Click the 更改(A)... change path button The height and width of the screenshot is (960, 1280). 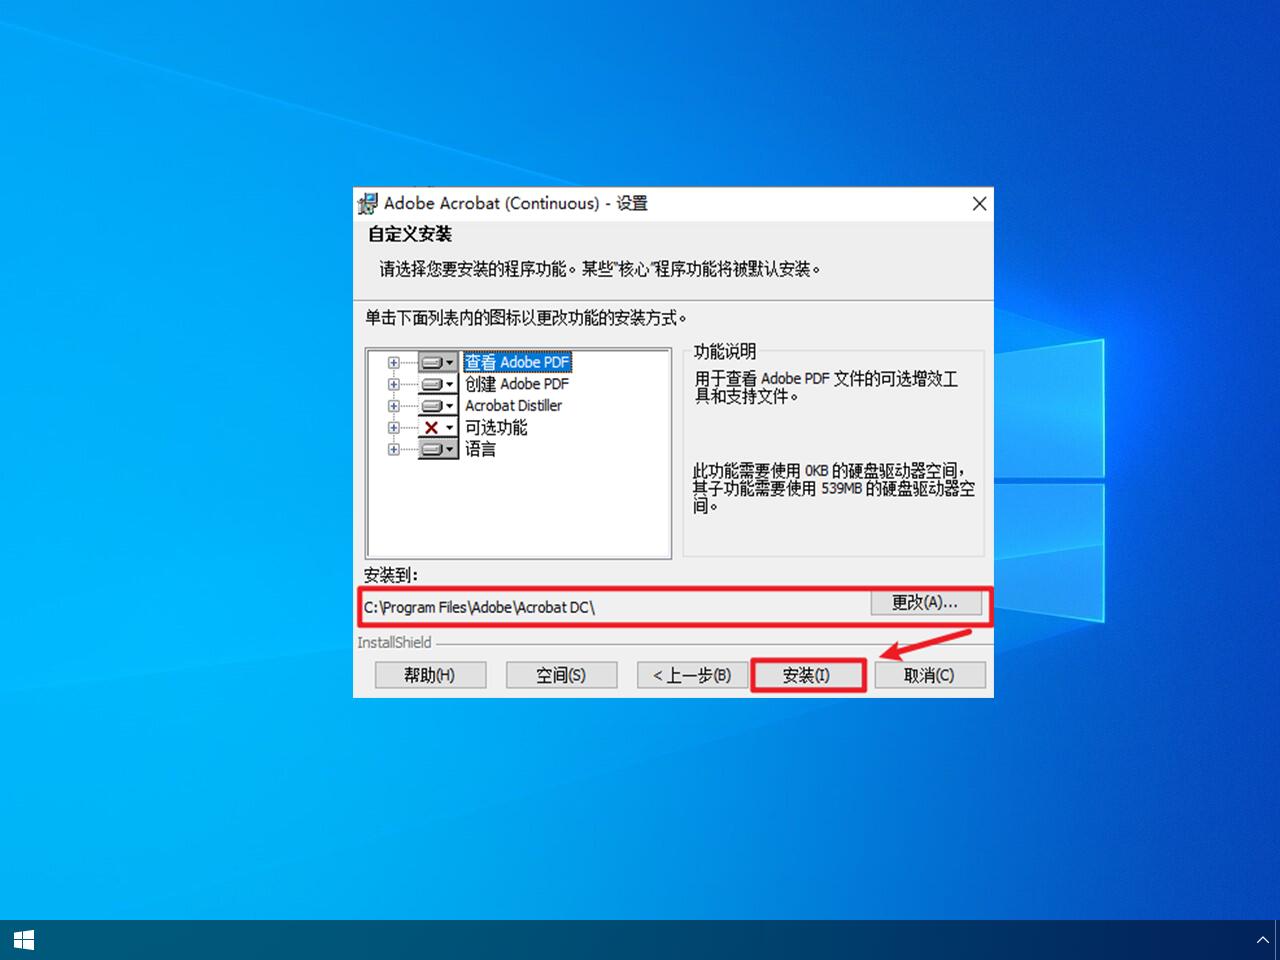point(924,602)
